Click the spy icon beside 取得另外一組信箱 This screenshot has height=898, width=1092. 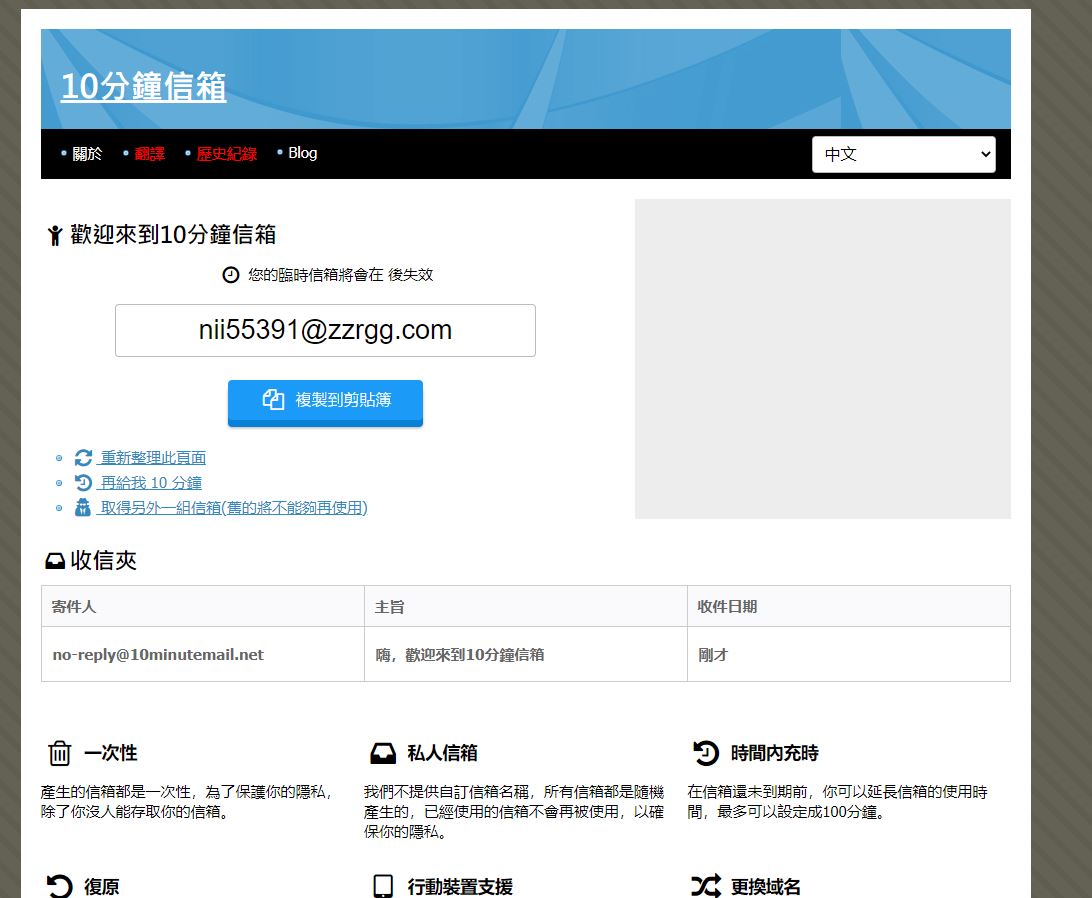(x=83, y=507)
